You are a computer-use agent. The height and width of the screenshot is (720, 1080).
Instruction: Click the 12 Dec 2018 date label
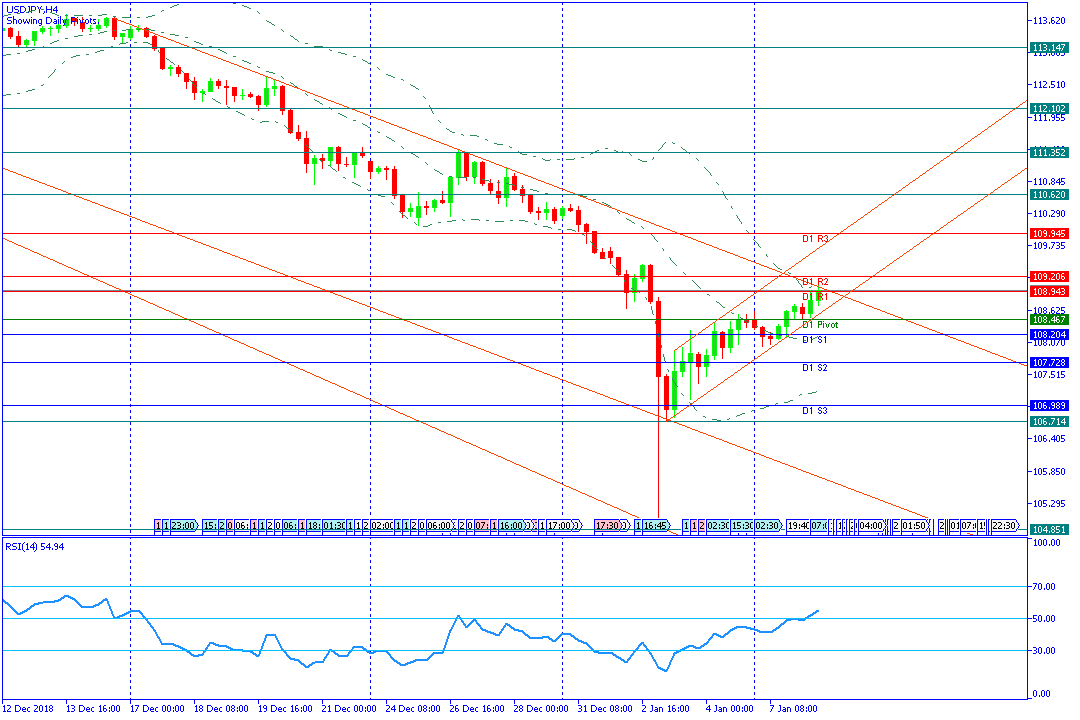(28, 709)
